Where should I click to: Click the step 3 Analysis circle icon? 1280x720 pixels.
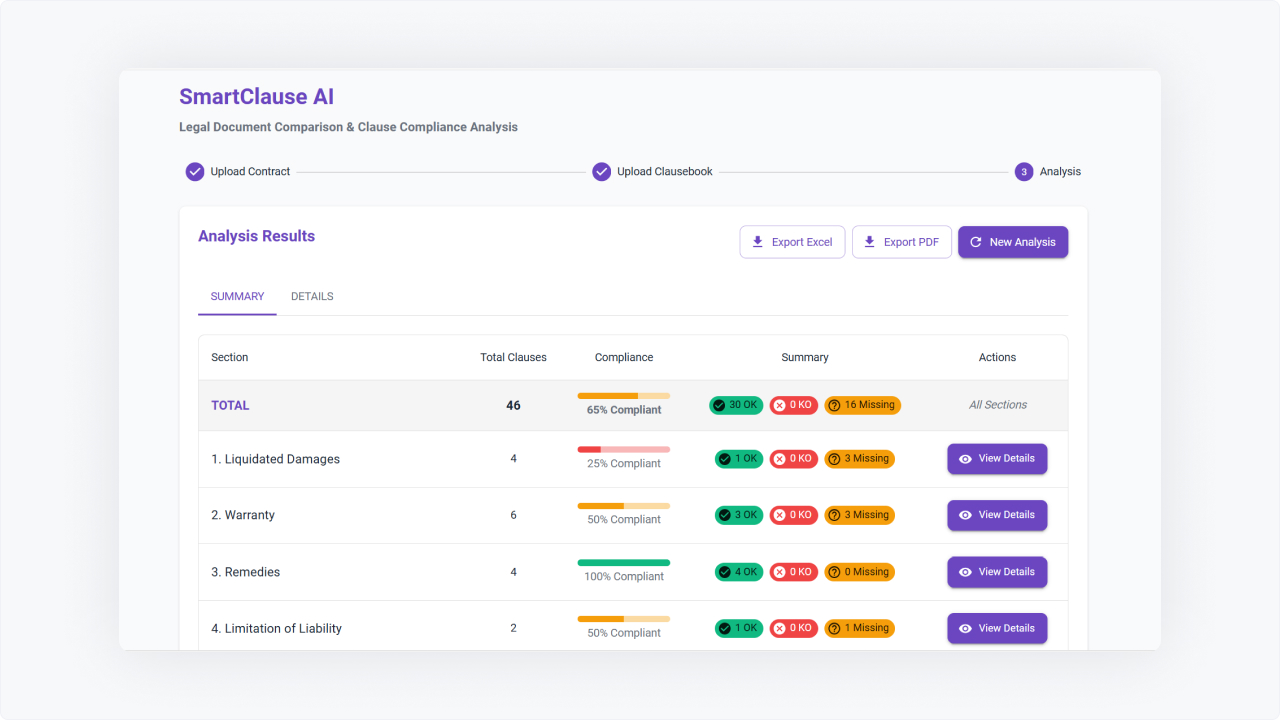point(1024,172)
